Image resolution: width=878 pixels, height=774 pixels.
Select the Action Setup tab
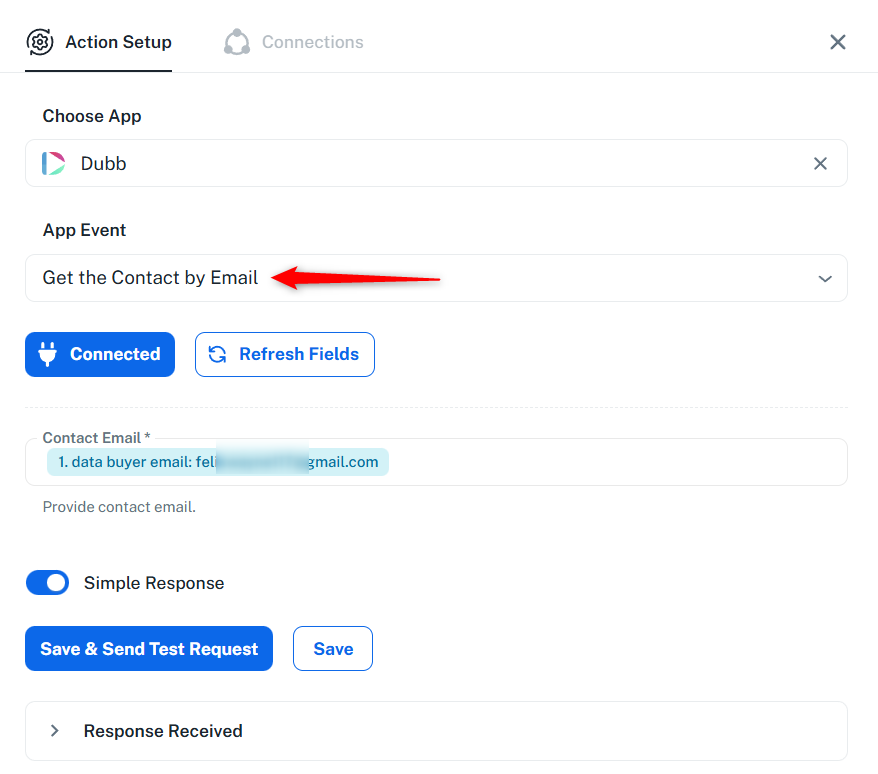point(118,42)
